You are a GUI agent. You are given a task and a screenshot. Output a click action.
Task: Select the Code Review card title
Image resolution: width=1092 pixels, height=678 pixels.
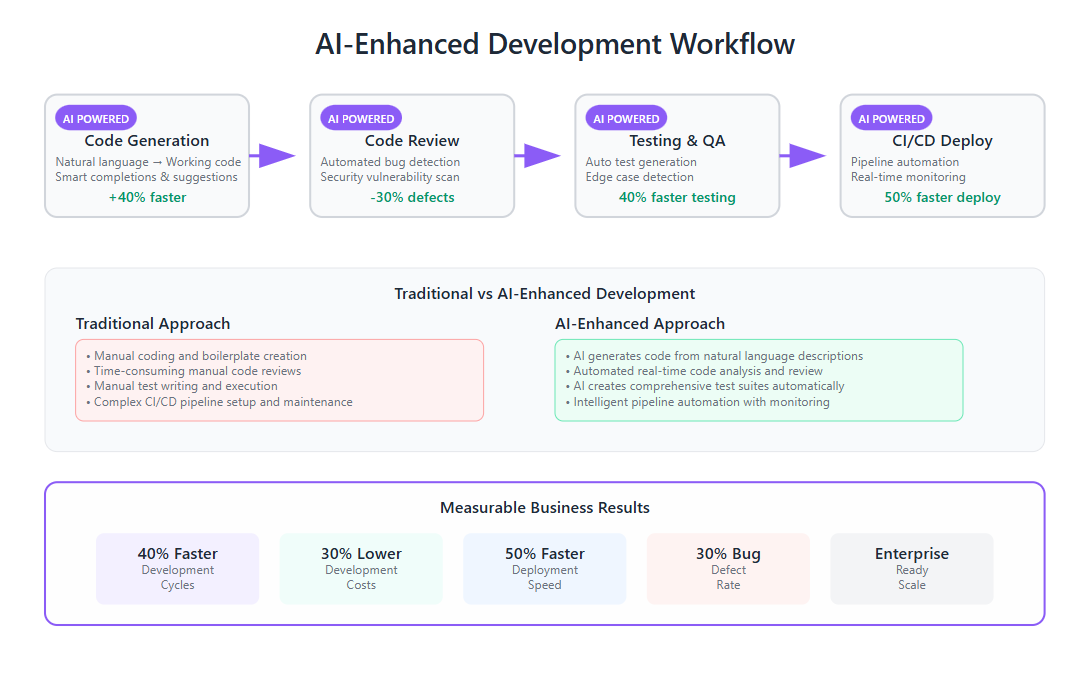412,141
